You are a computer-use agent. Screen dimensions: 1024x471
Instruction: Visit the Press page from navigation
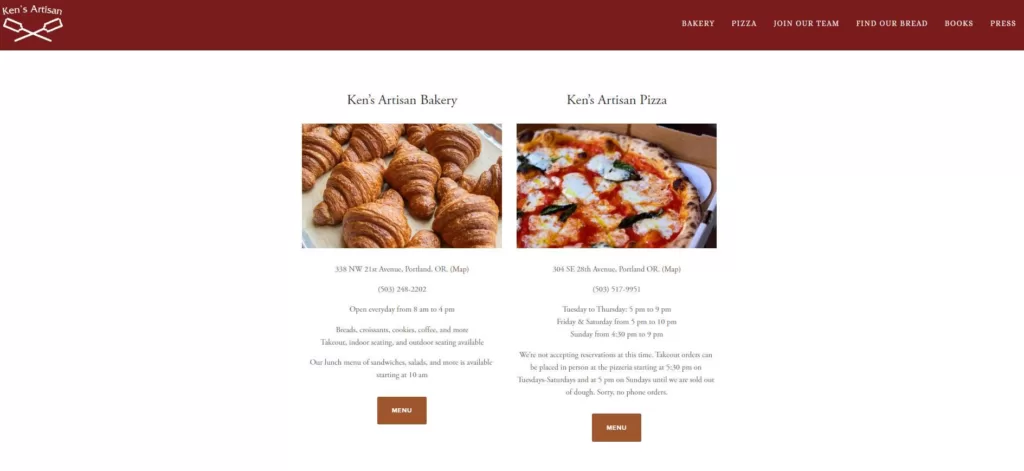(1003, 23)
